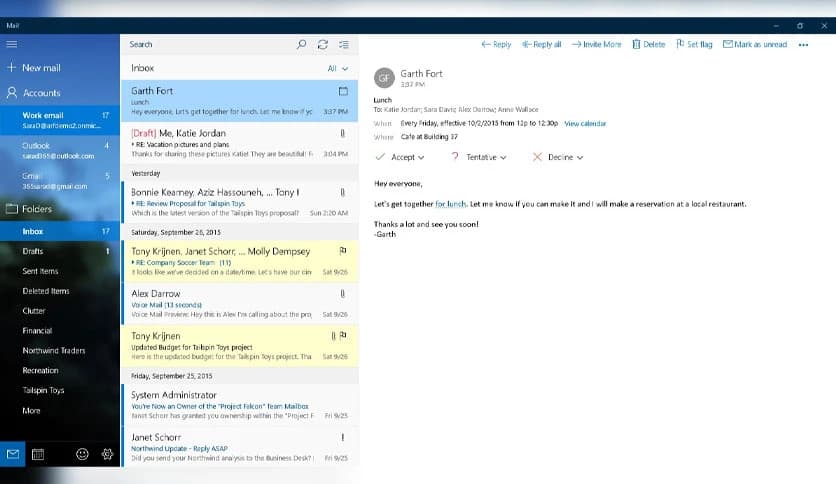Viewport: 836px width, 484px height.
Task: Open the Tailspin Toys folder
Action: (60, 390)
